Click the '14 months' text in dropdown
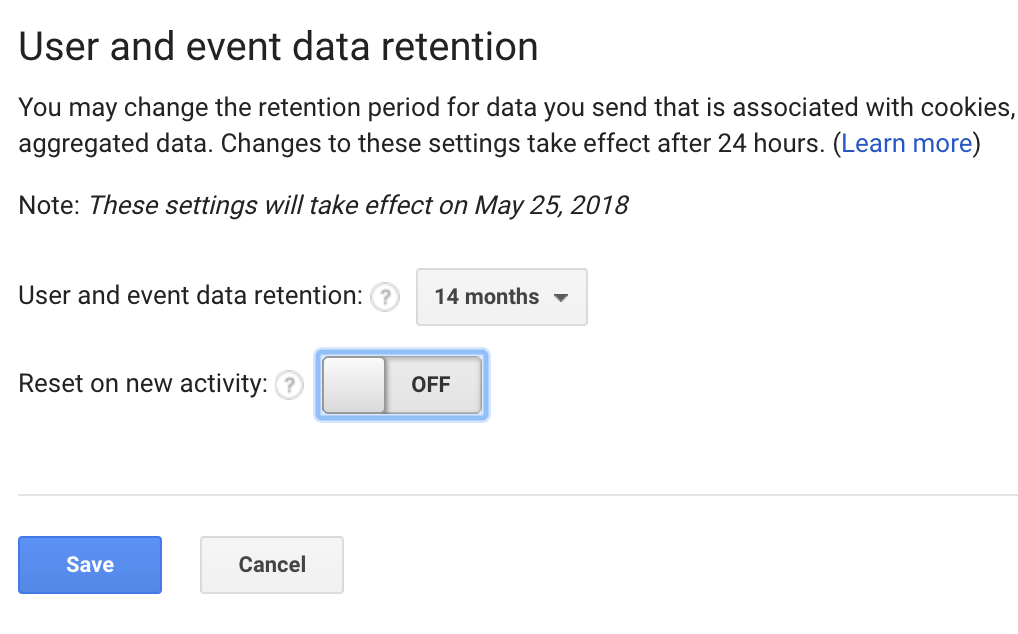 tap(487, 297)
